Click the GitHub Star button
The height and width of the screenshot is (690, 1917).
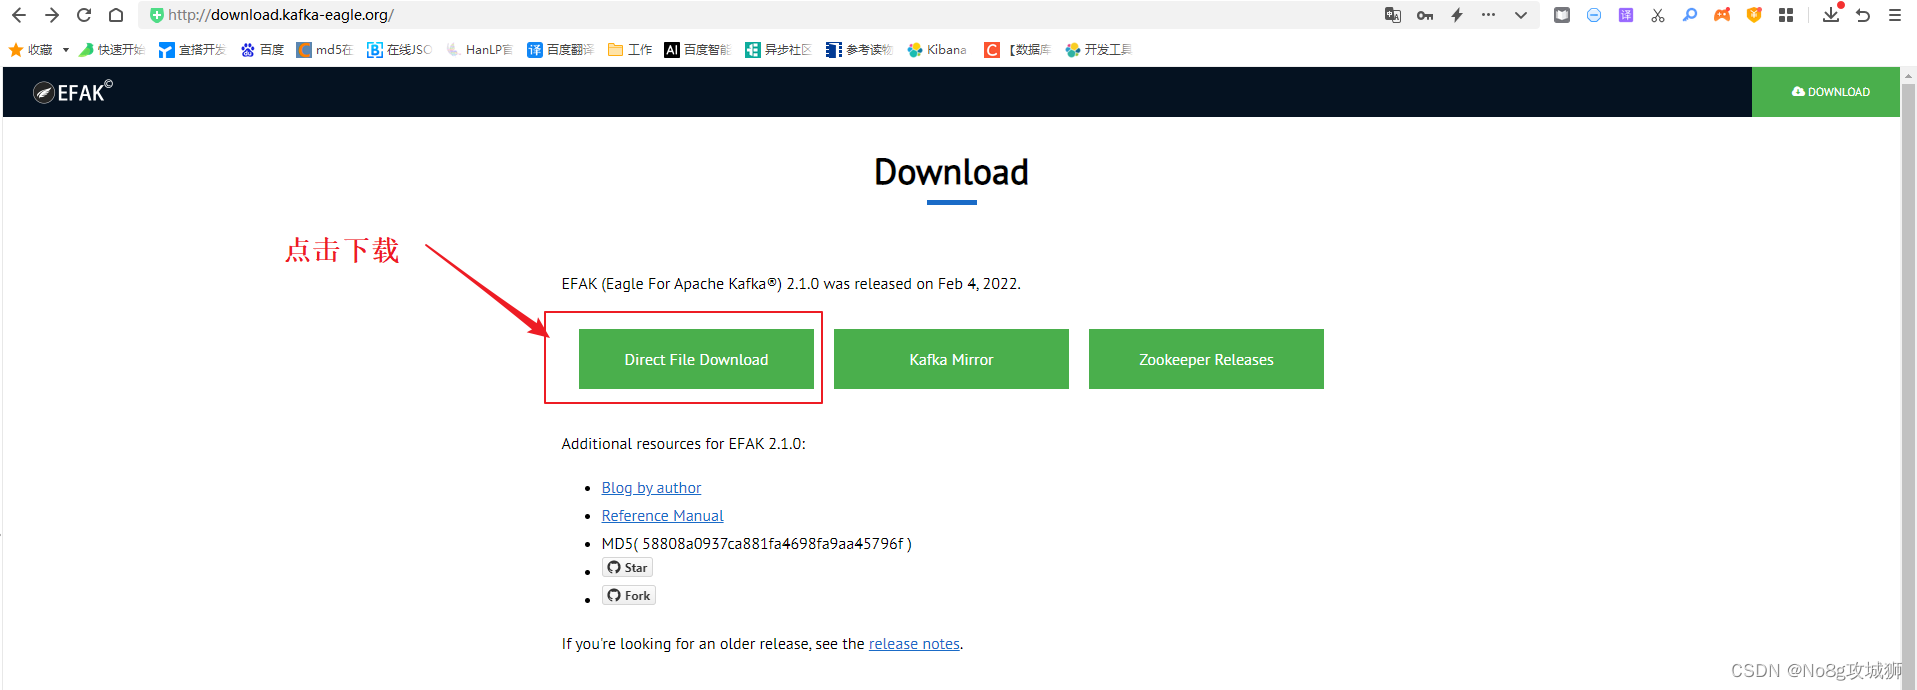(x=627, y=568)
